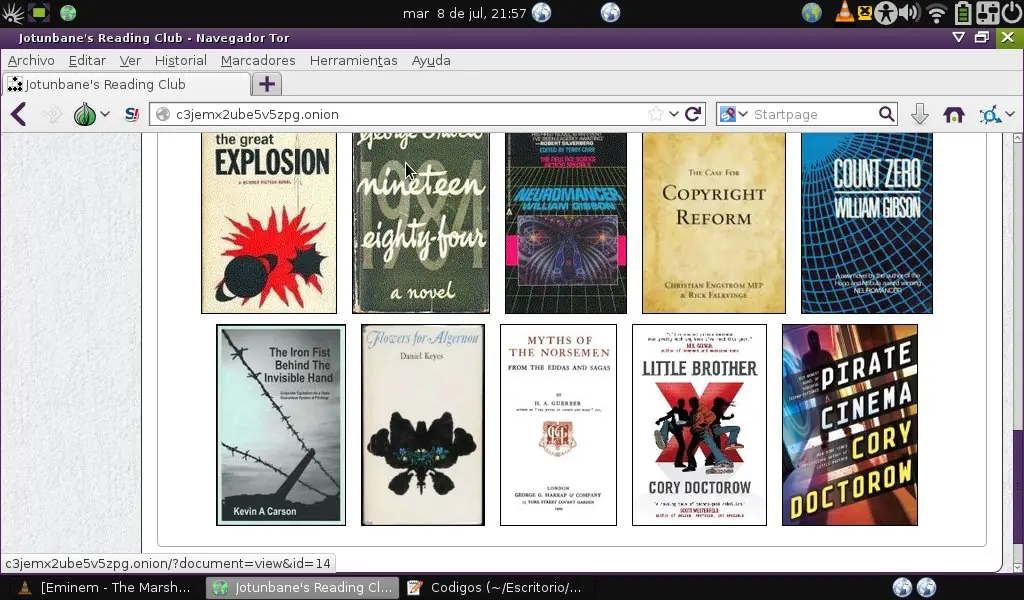
Task: Open the volume speaker control
Action: [909, 12]
